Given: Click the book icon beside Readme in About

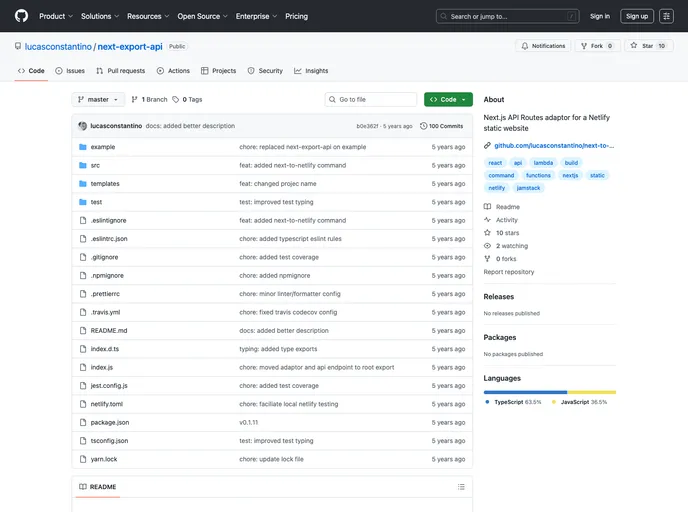Looking at the screenshot, I should (x=487, y=207).
